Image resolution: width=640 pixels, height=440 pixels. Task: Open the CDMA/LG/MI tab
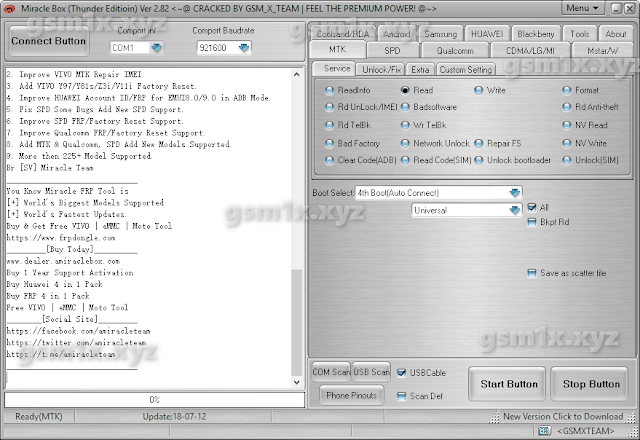tap(530, 51)
